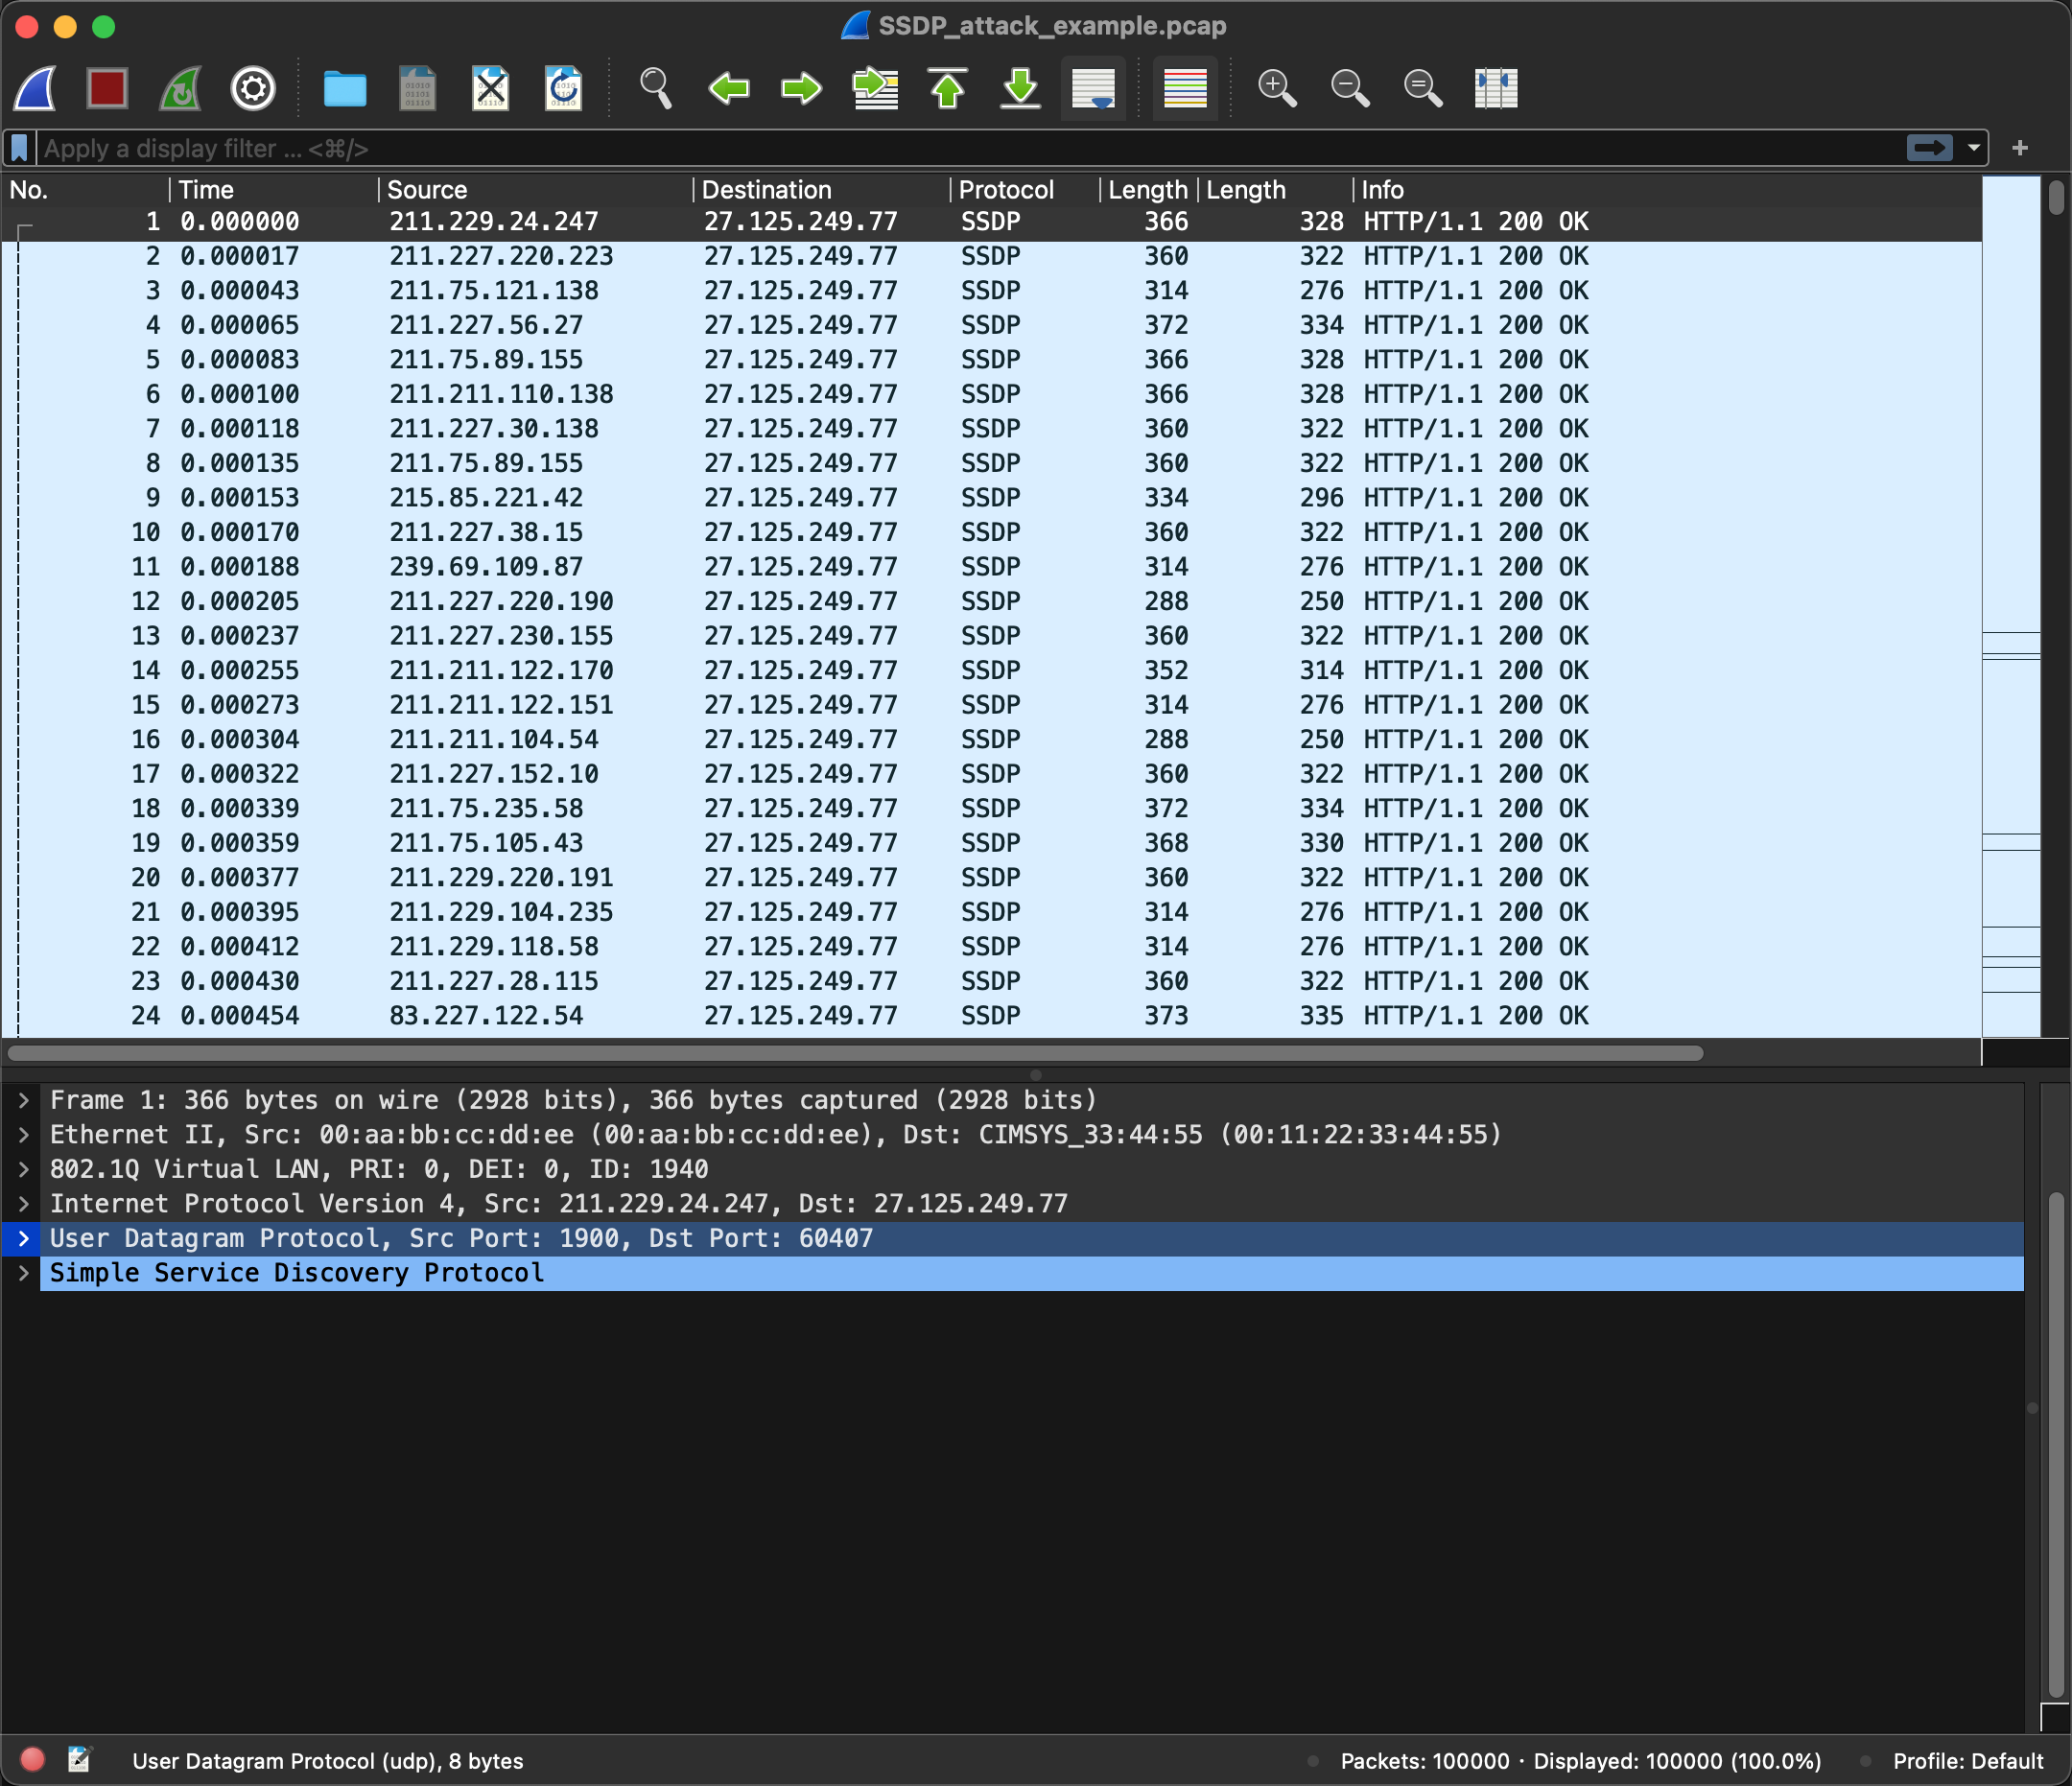
Task: Sort by the Protocol column header
Action: pyautogui.click(x=1006, y=190)
